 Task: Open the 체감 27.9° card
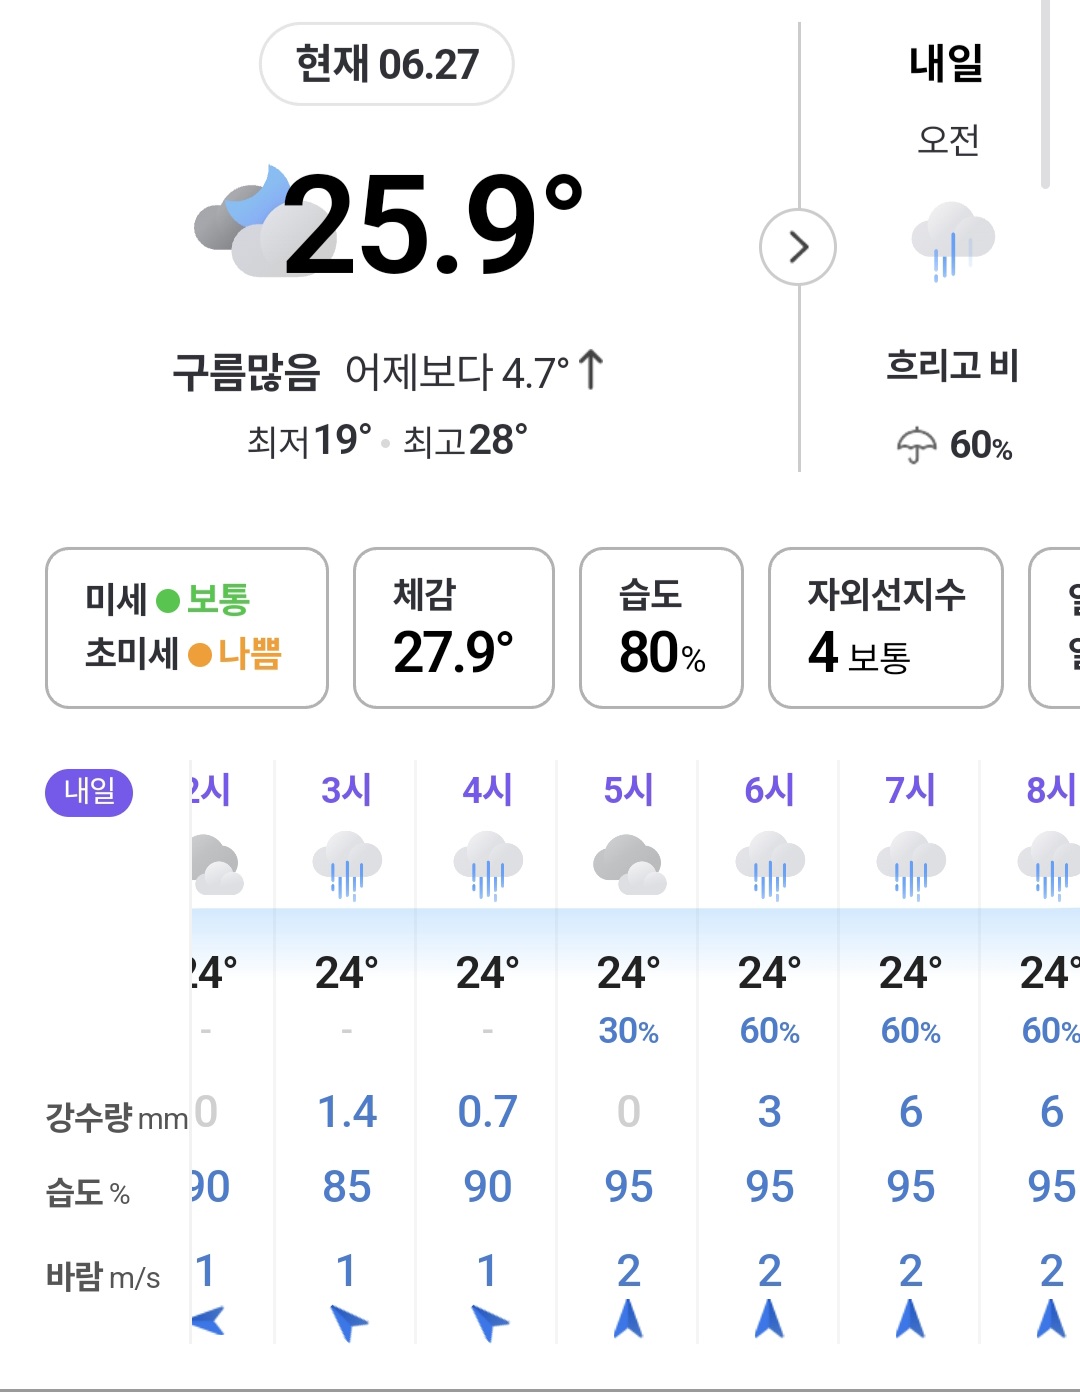pyautogui.click(x=454, y=628)
